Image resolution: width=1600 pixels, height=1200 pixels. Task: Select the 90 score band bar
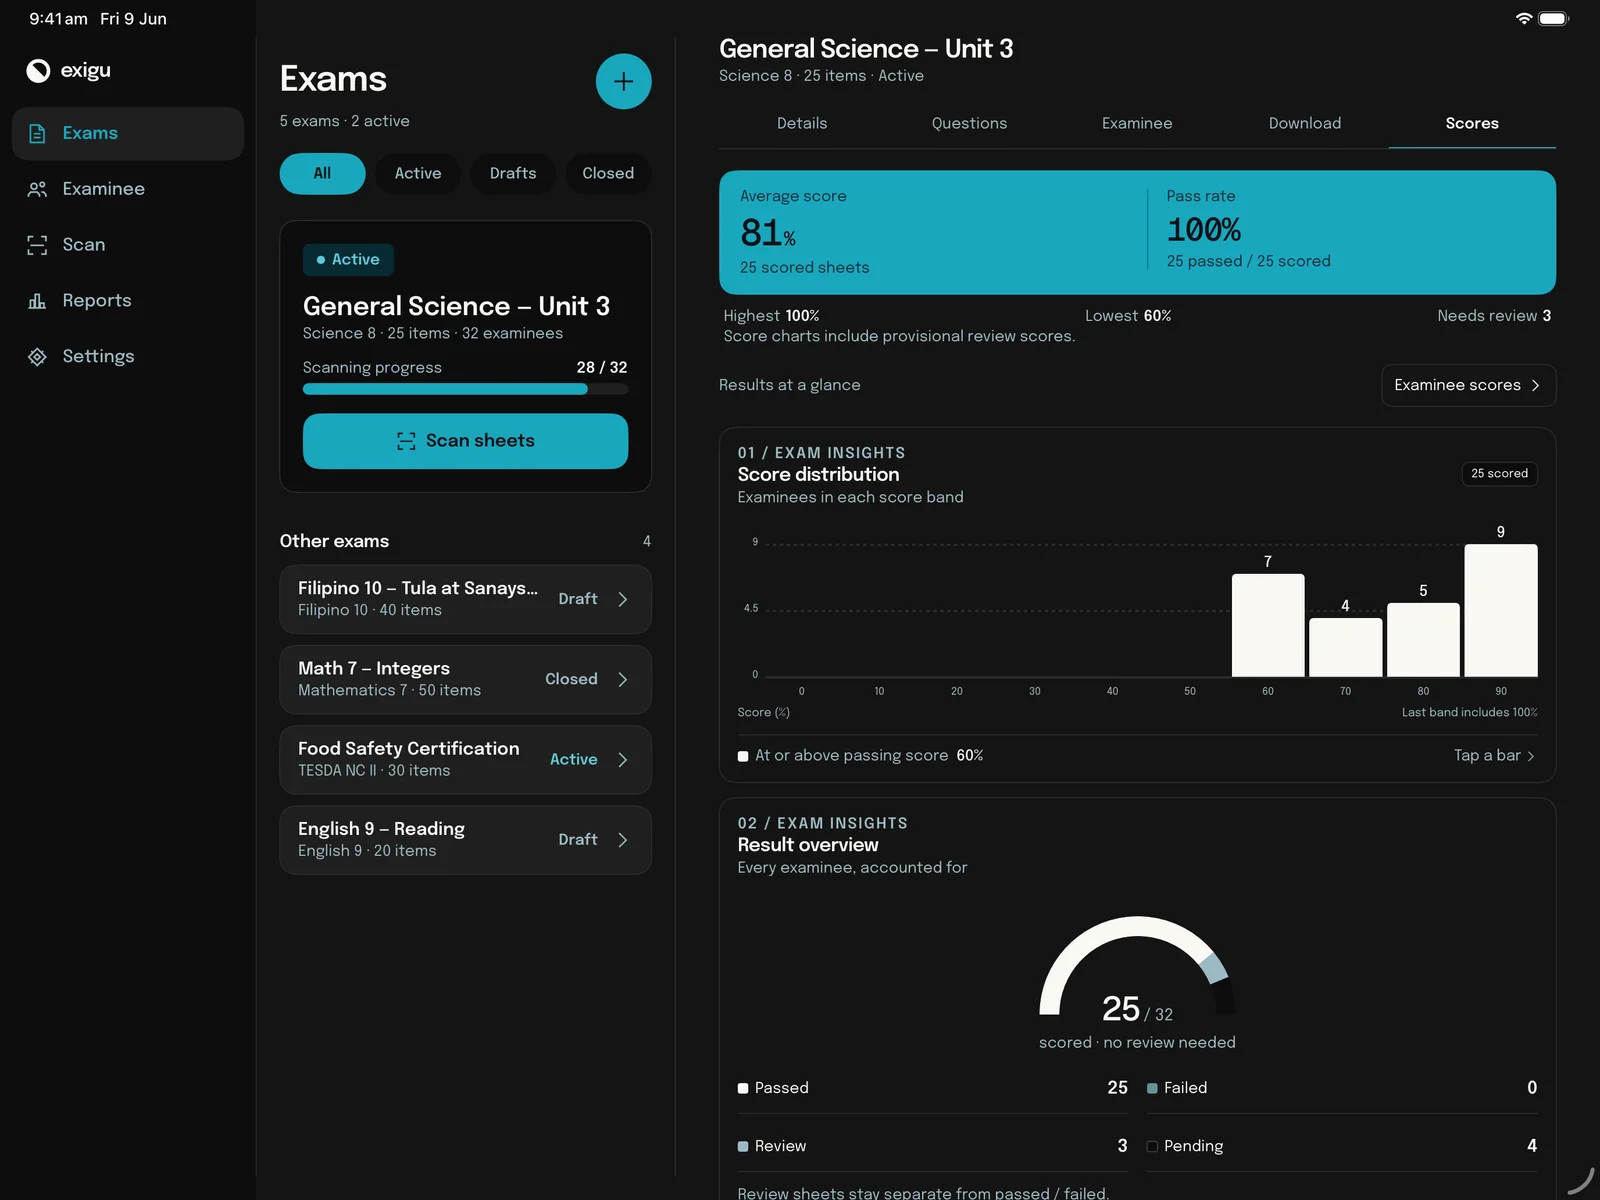point(1501,610)
